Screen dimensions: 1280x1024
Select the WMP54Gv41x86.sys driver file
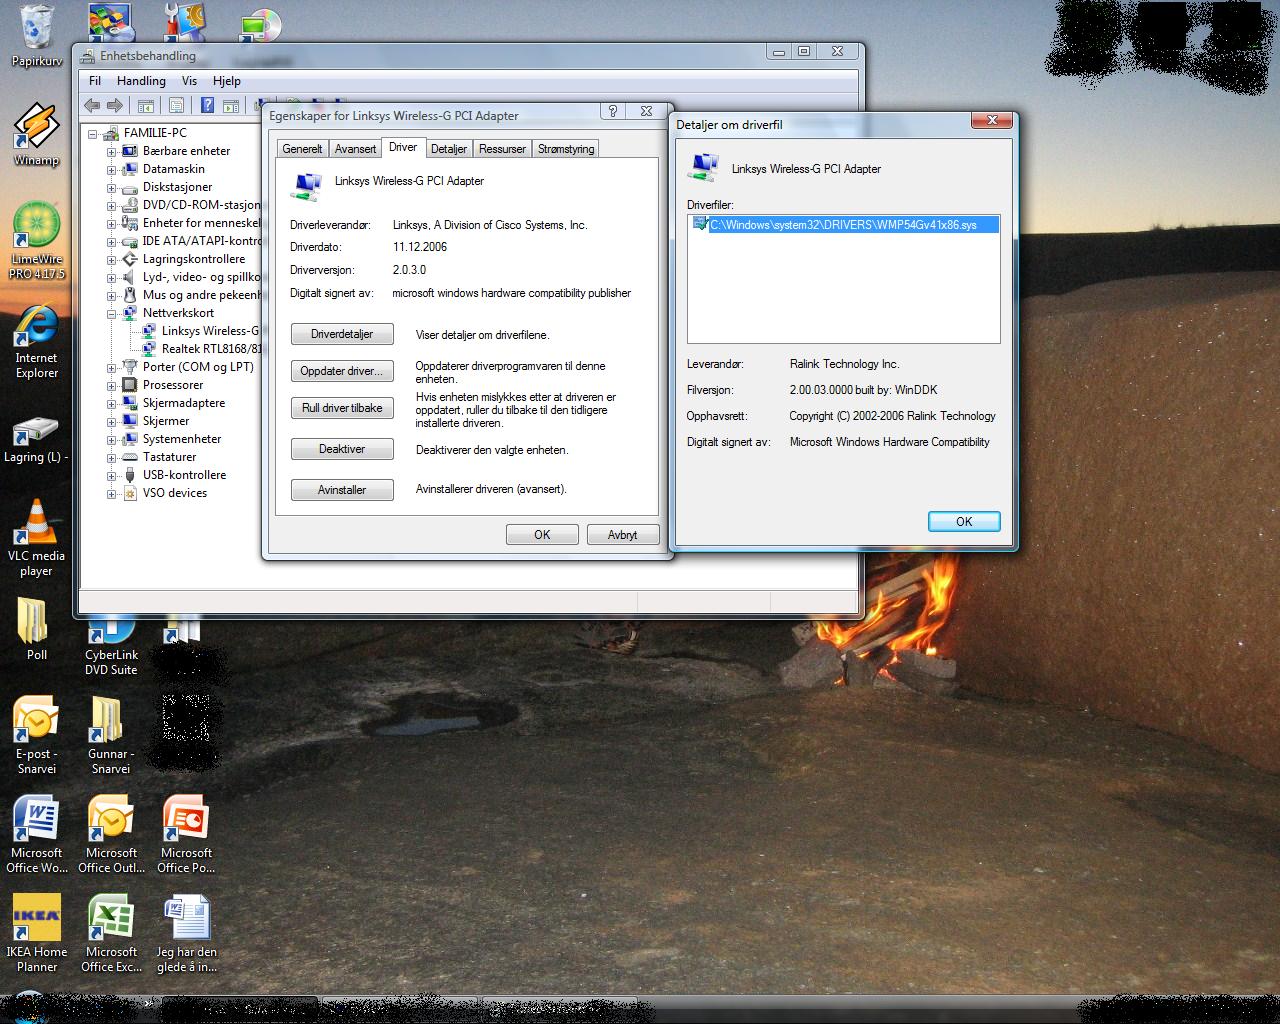click(843, 225)
